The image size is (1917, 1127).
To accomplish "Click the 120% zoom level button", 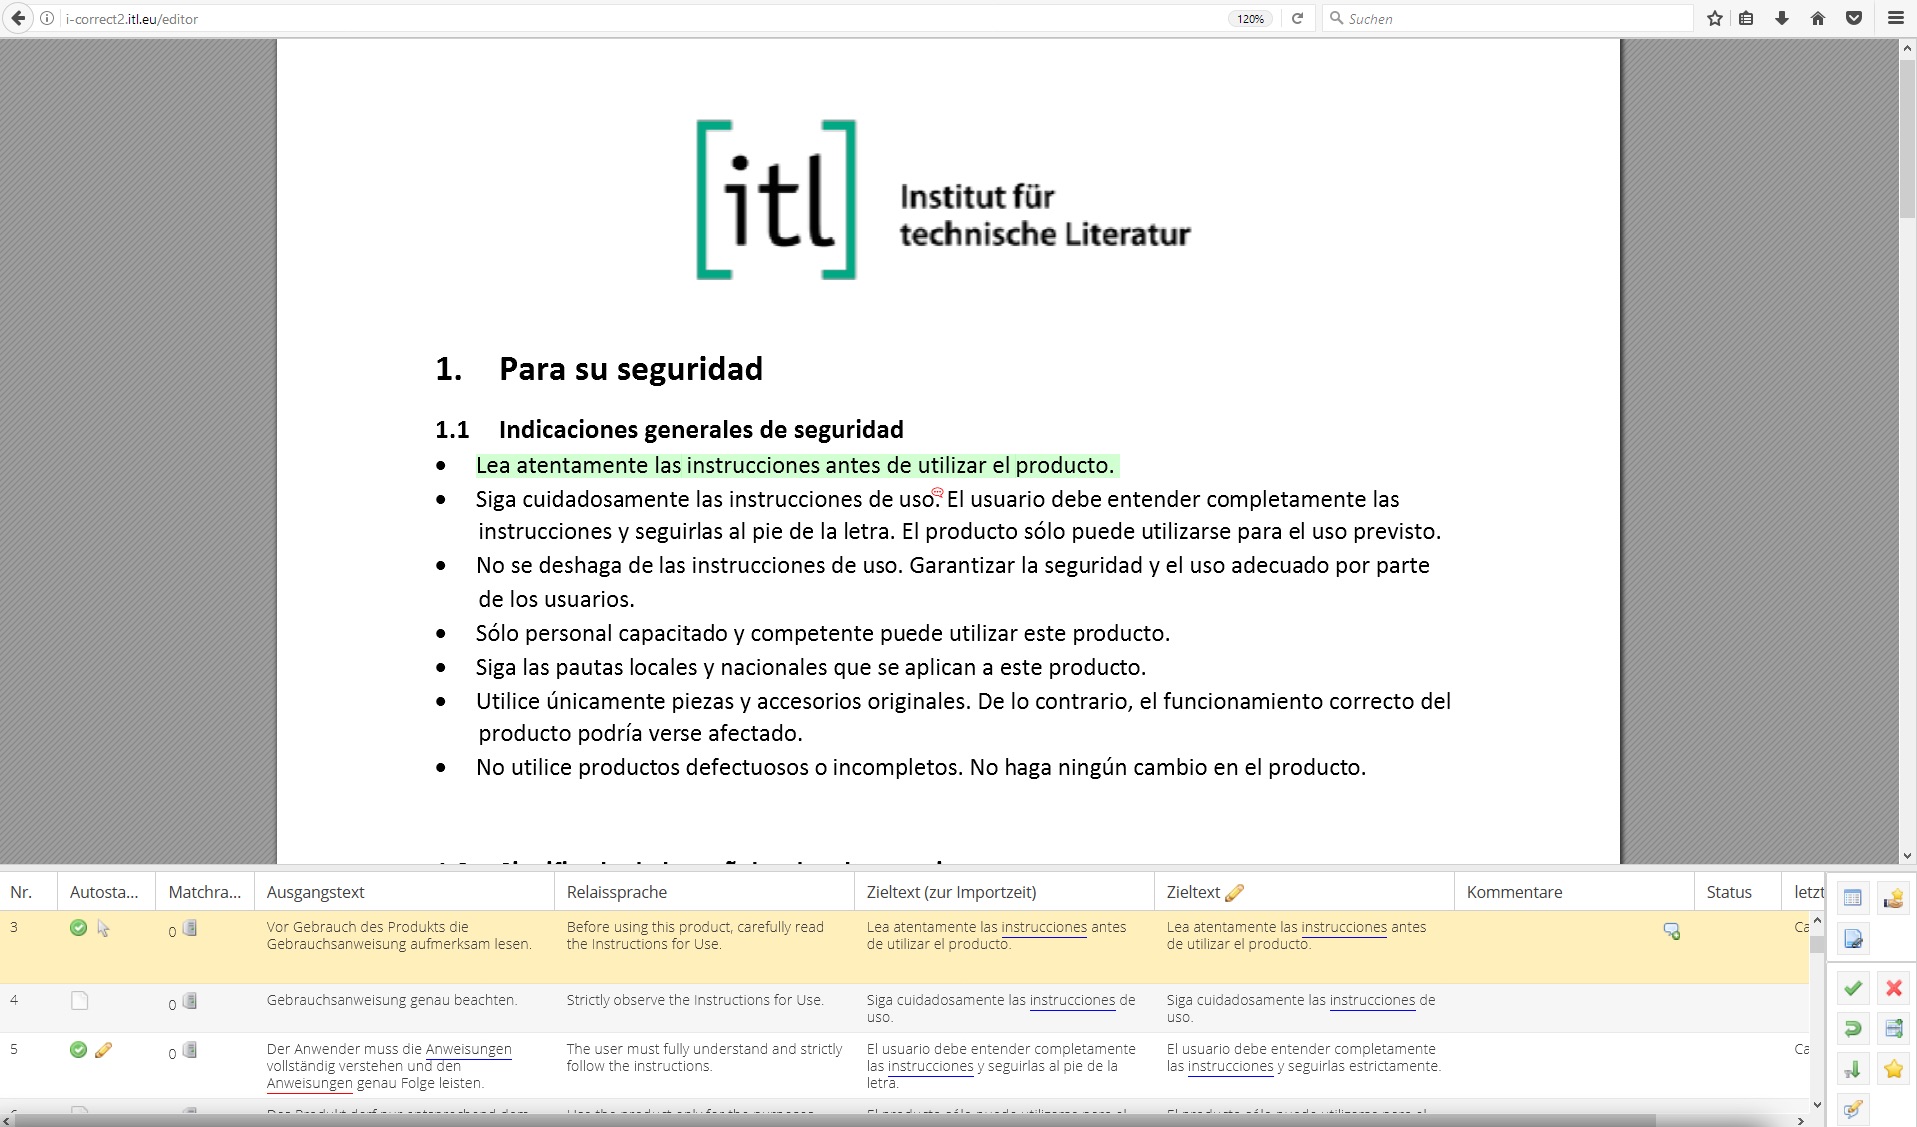I will (x=1250, y=19).
